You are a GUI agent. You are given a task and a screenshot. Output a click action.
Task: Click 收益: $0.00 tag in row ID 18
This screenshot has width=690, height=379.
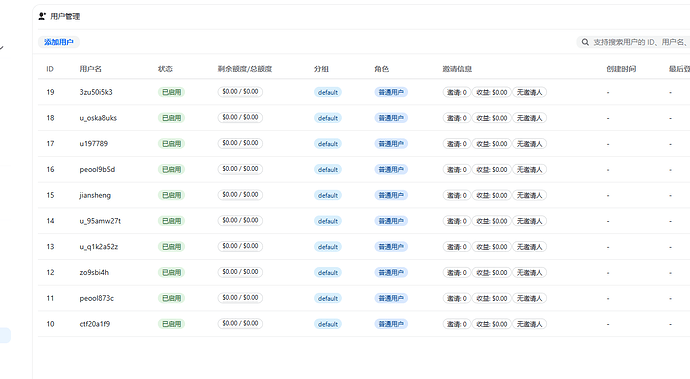492,118
